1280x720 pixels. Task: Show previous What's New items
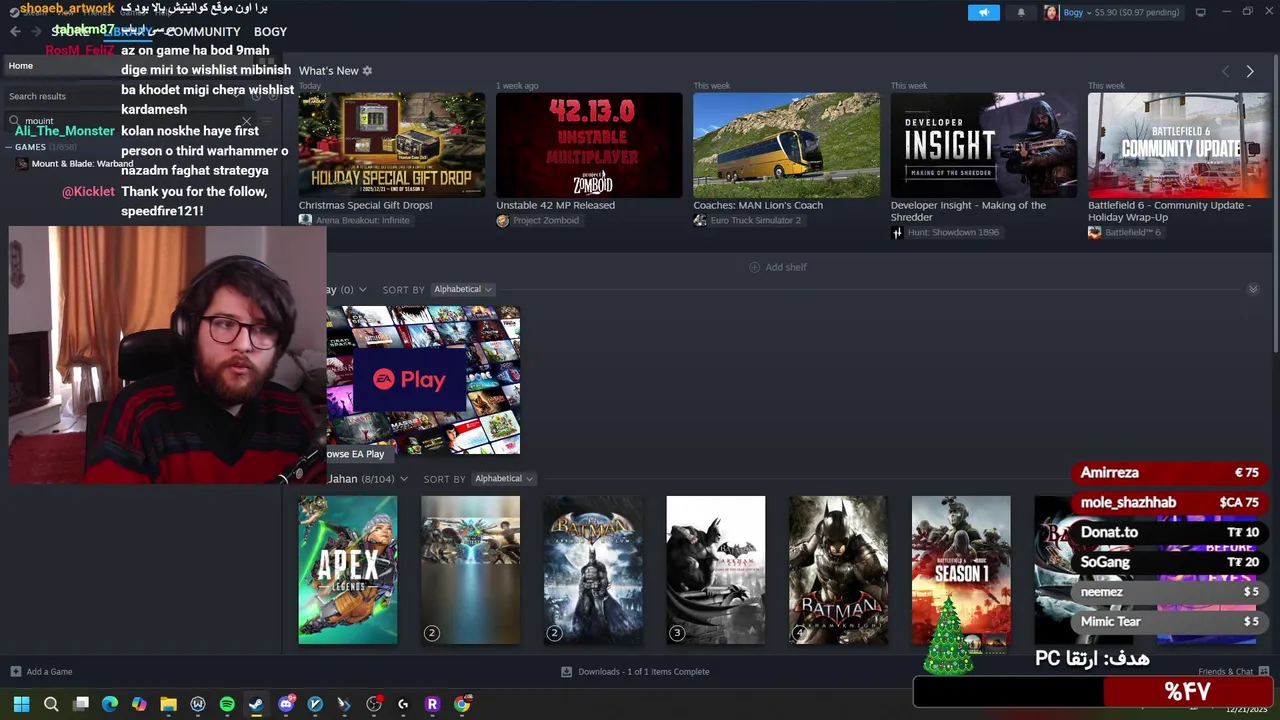(x=1225, y=71)
